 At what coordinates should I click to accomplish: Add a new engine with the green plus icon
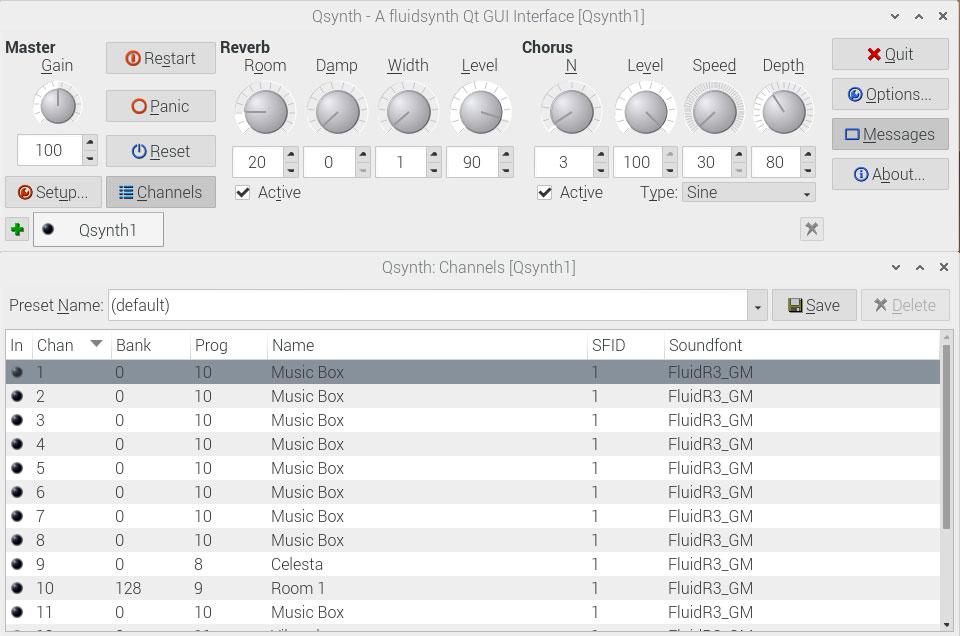tap(16, 229)
